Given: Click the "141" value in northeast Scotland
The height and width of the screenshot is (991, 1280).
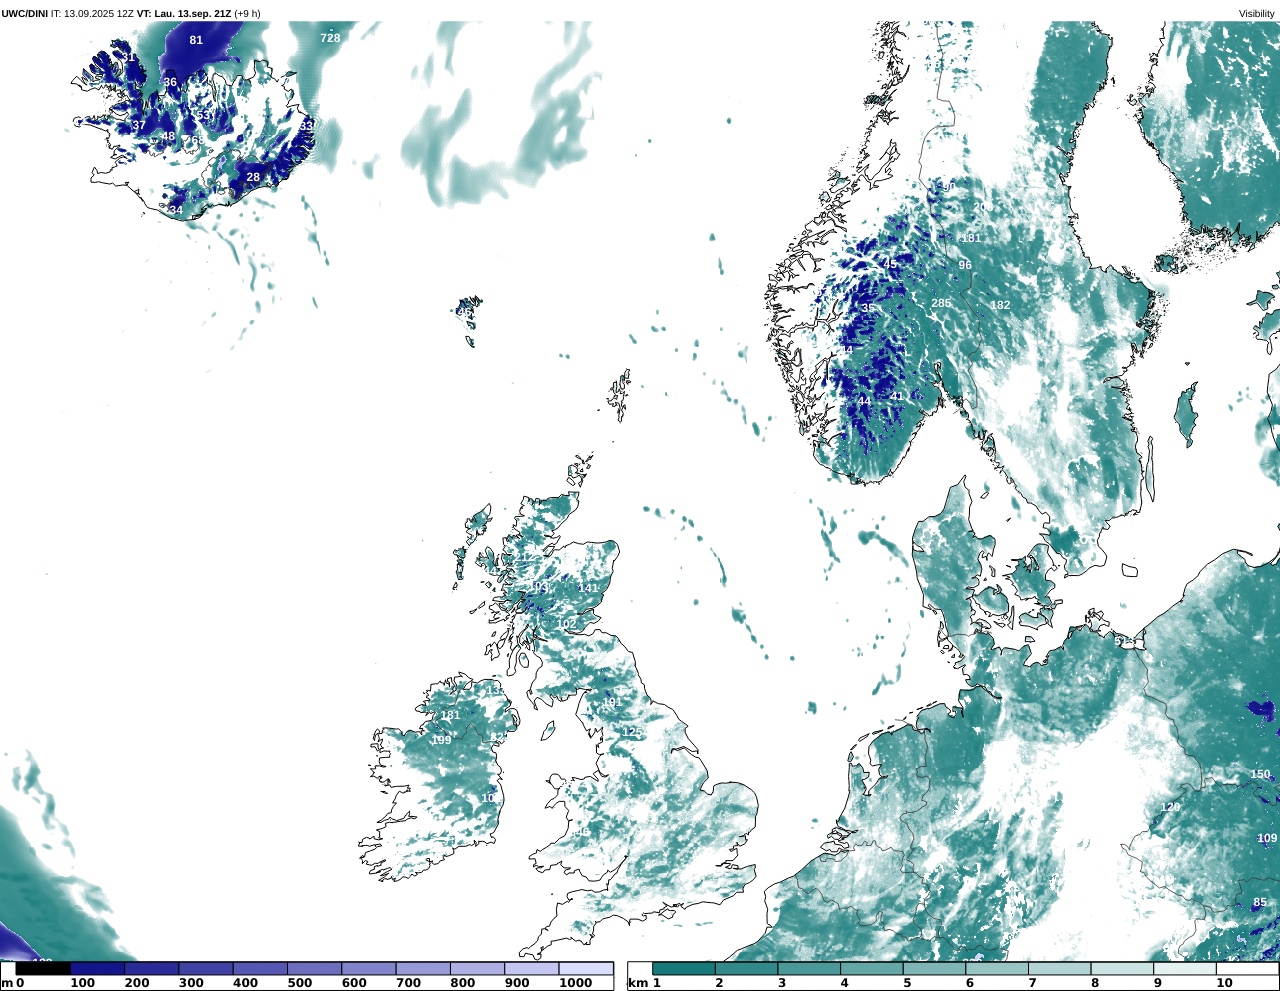Looking at the screenshot, I should point(588,587).
